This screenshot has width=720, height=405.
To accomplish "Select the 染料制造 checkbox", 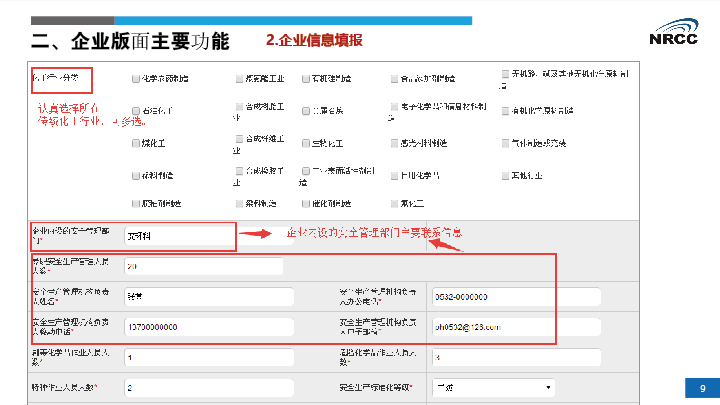I will [239, 204].
